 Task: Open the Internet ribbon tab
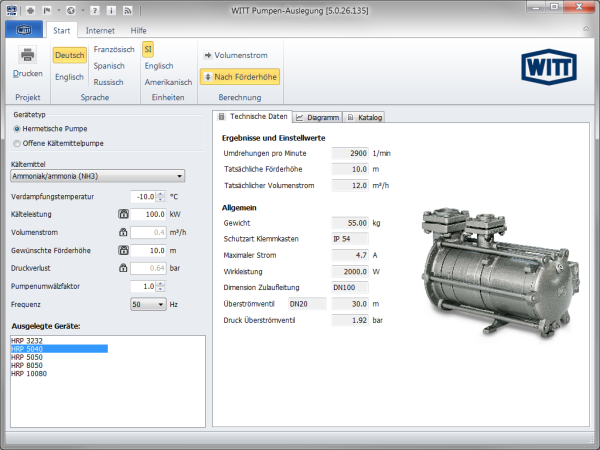[x=100, y=31]
